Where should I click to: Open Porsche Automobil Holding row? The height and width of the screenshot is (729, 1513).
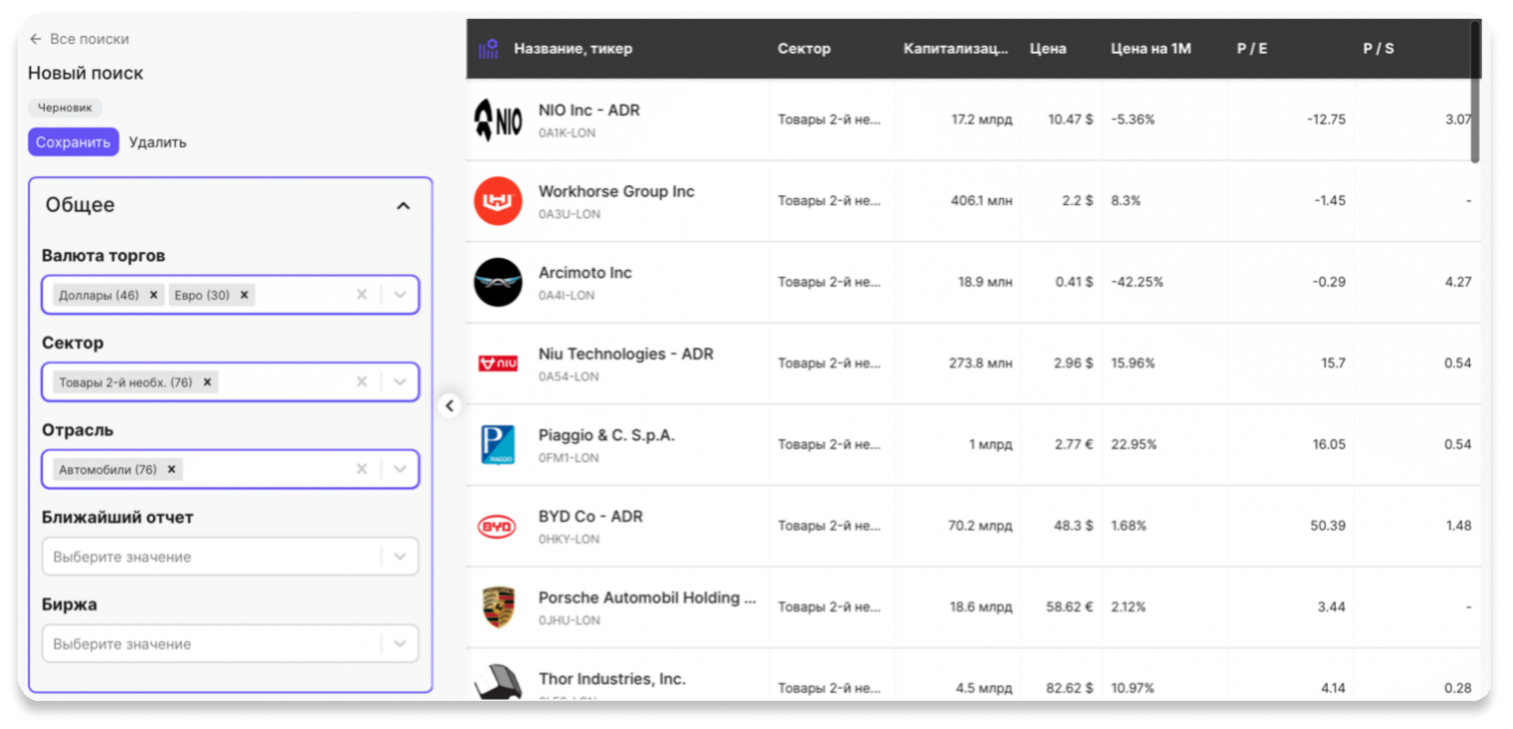973,607
